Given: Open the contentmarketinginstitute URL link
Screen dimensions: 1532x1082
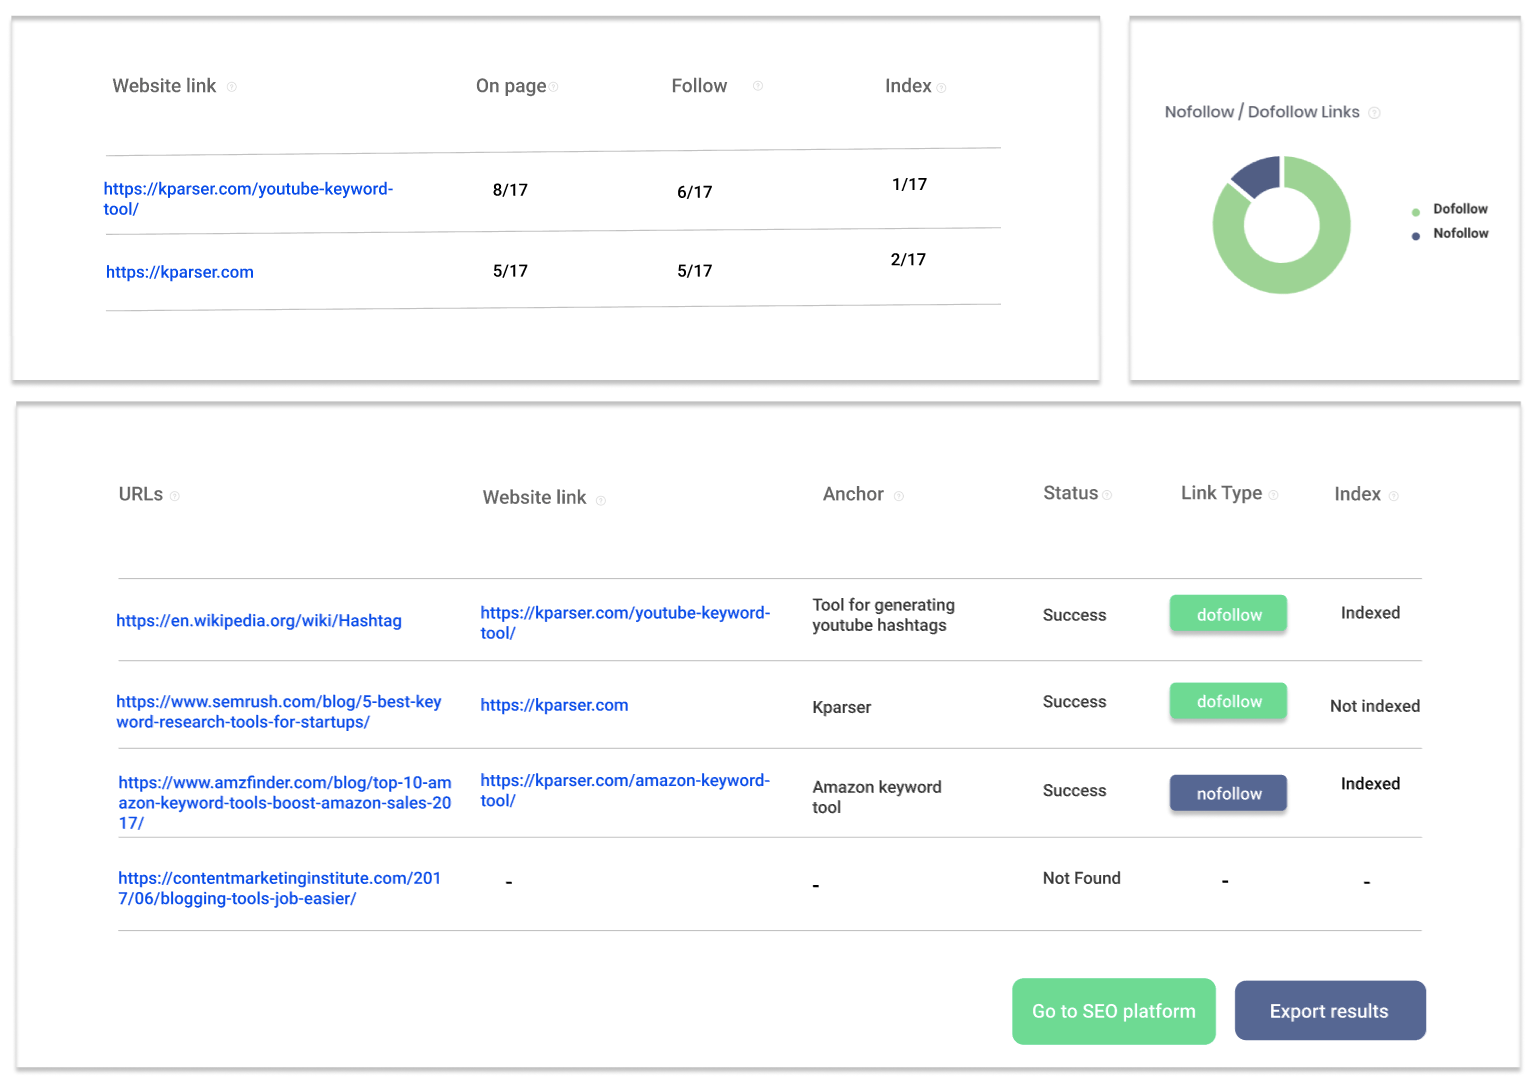Looking at the screenshot, I should [x=279, y=888].
